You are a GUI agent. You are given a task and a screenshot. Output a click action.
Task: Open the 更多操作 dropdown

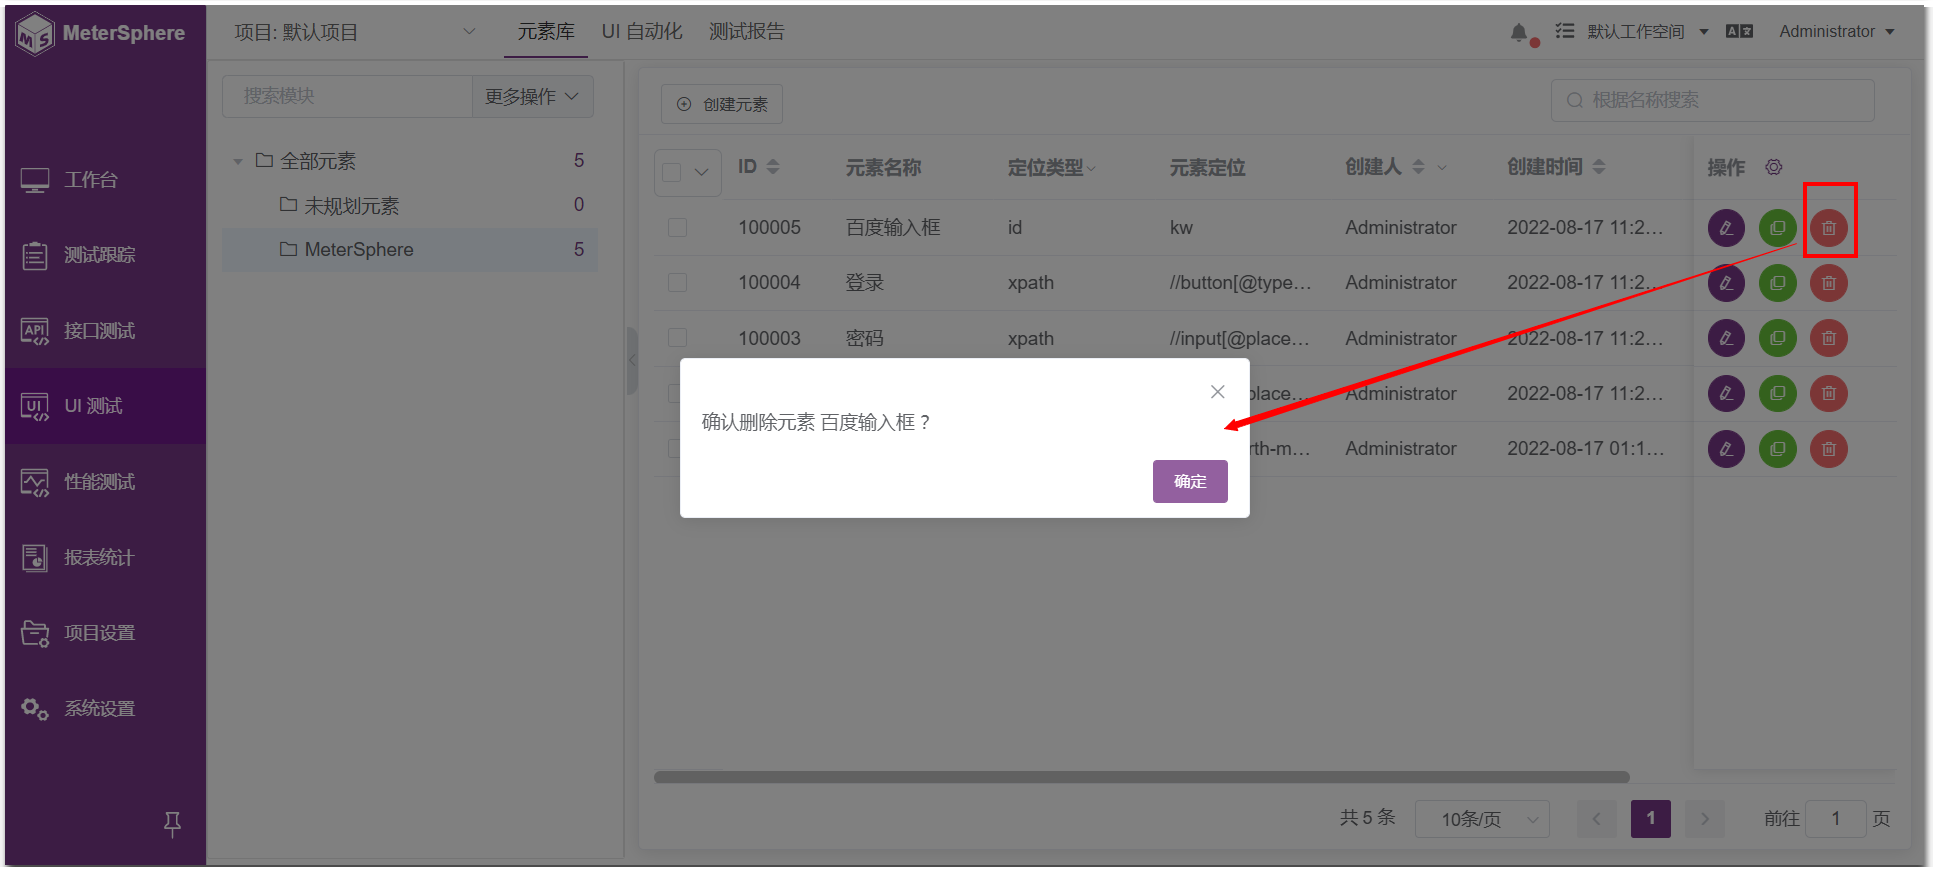click(532, 96)
